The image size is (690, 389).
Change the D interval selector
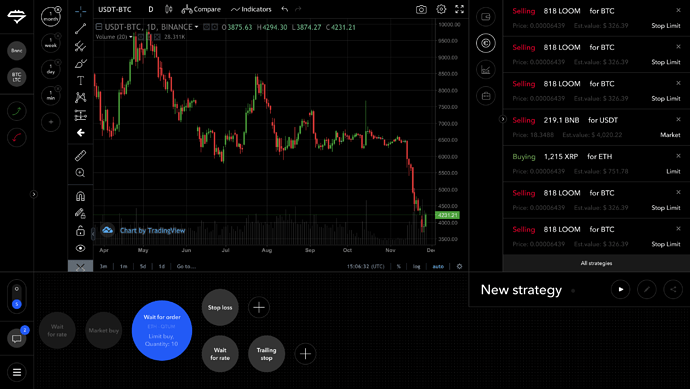[x=151, y=9]
